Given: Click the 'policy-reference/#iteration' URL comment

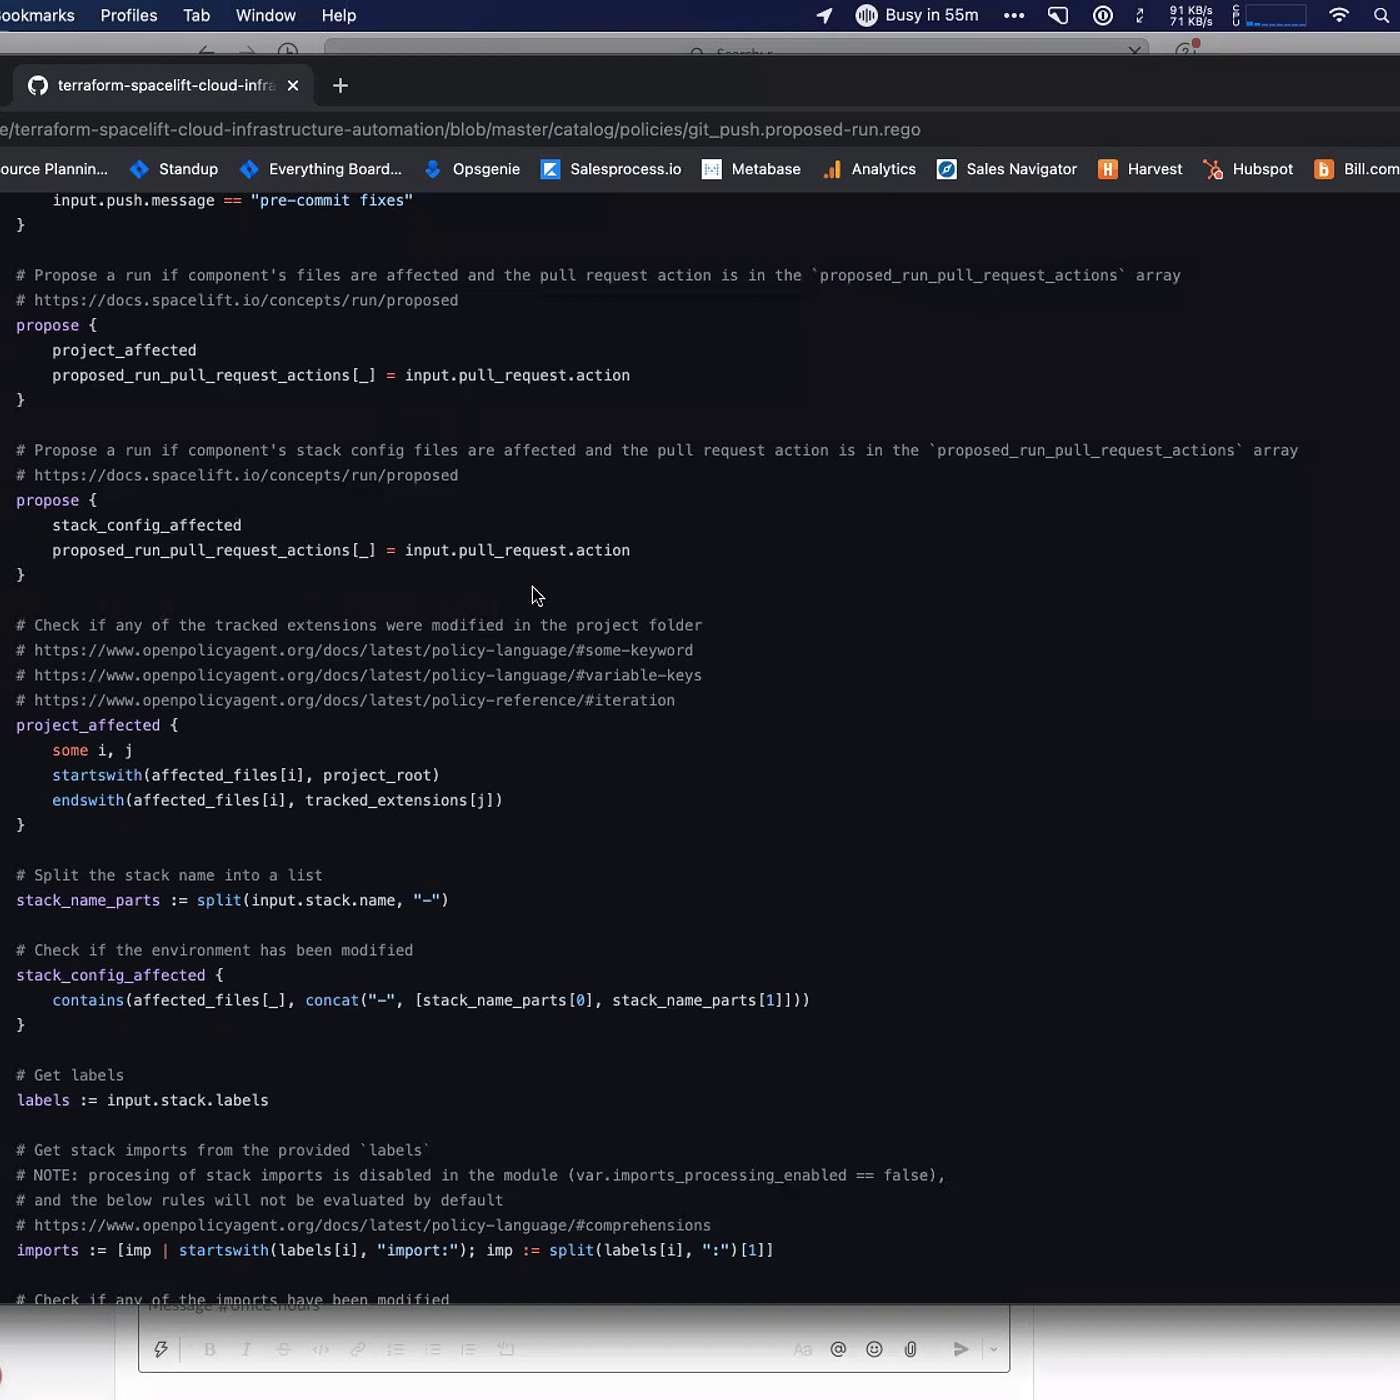Looking at the screenshot, I should (x=345, y=700).
